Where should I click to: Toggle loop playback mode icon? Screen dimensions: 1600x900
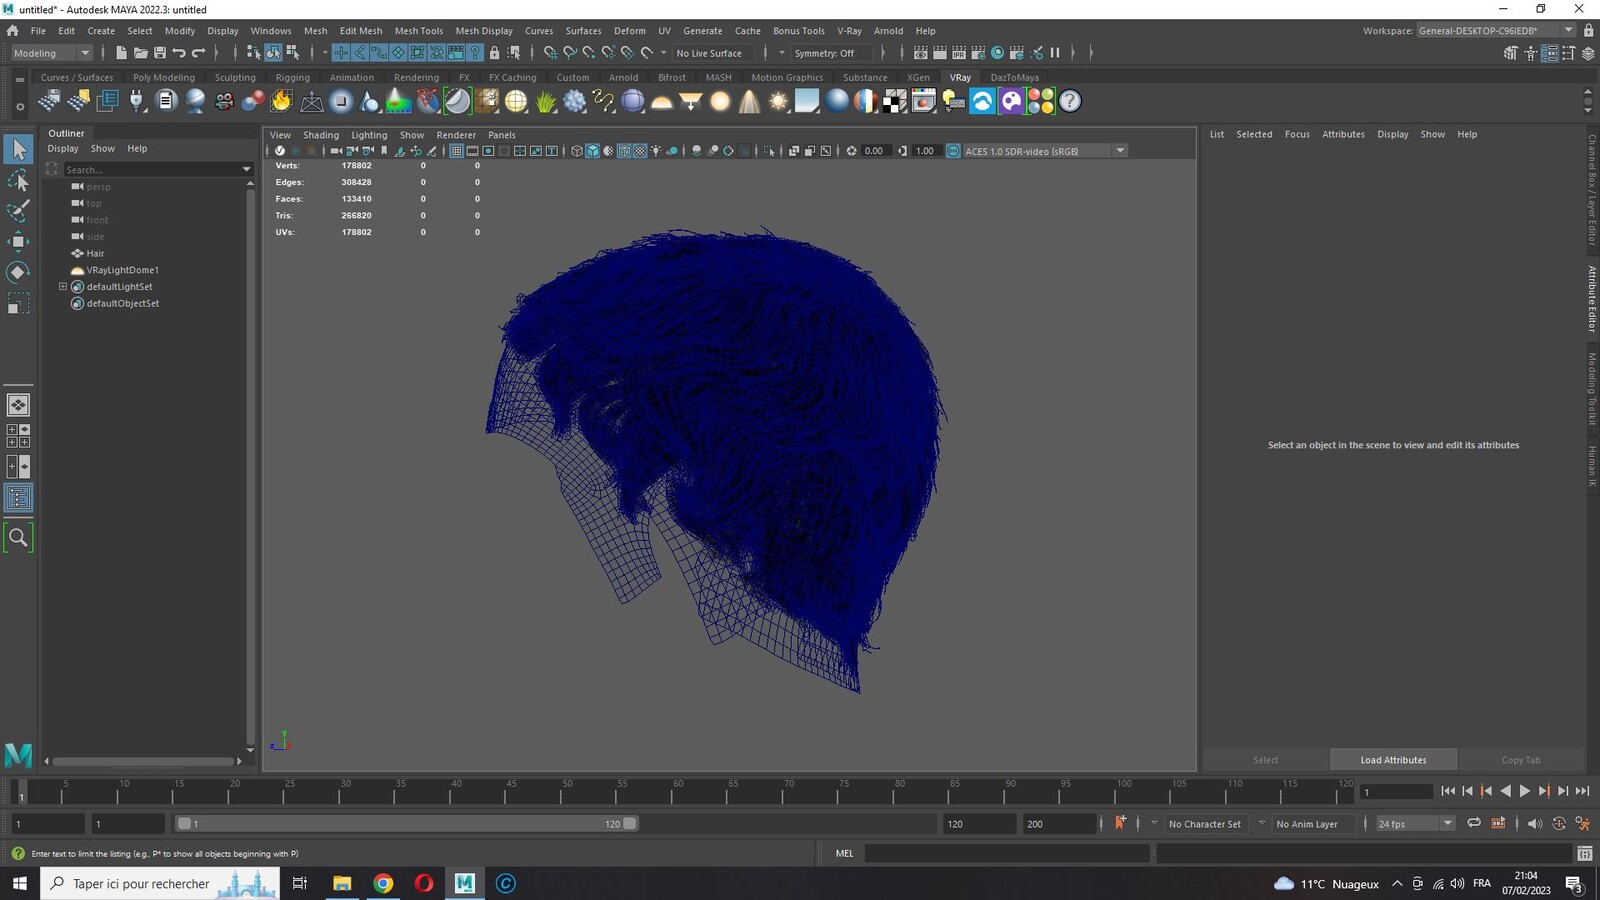coord(1473,823)
